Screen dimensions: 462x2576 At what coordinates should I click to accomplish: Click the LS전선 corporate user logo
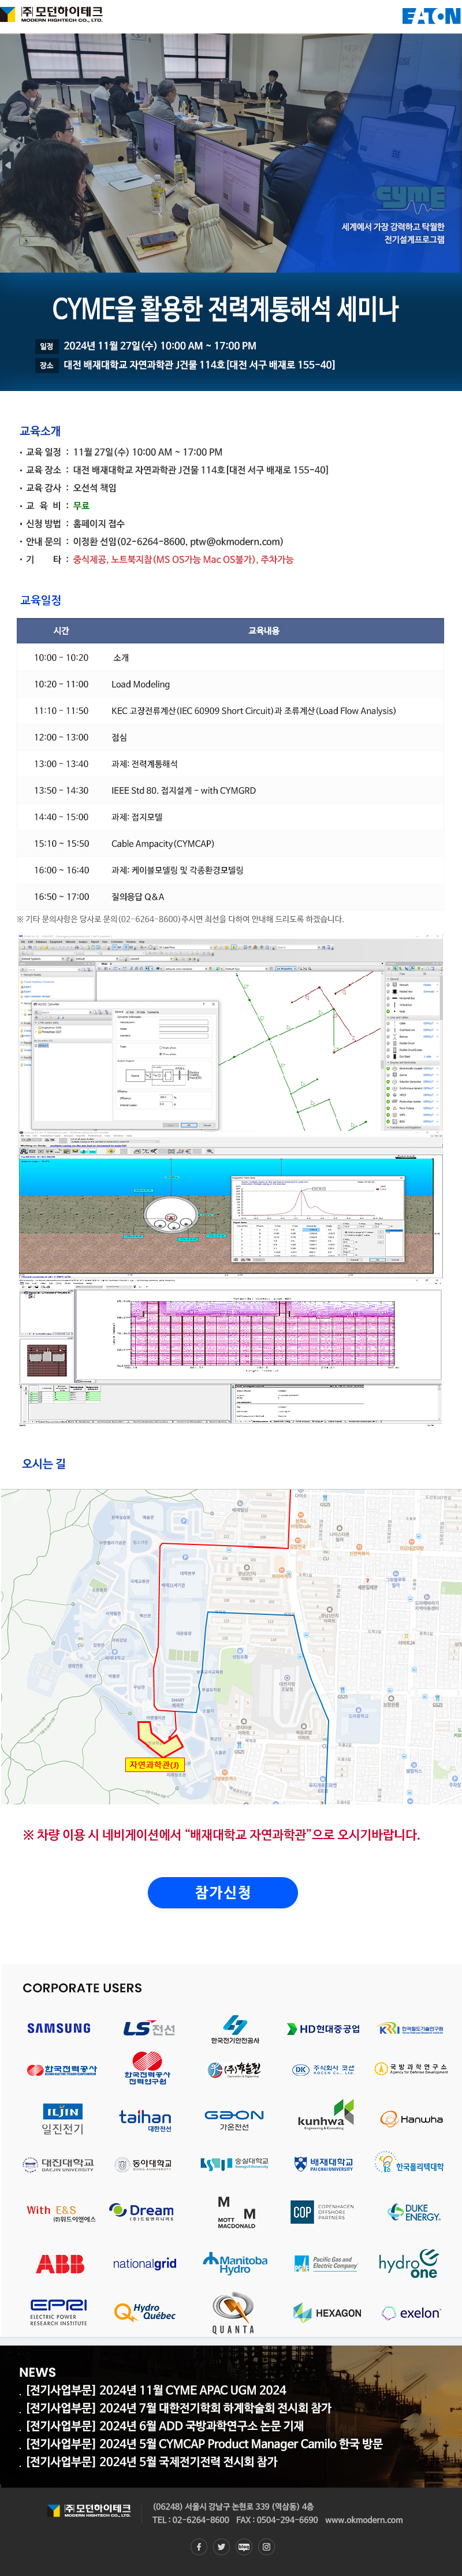(149, 2028)
